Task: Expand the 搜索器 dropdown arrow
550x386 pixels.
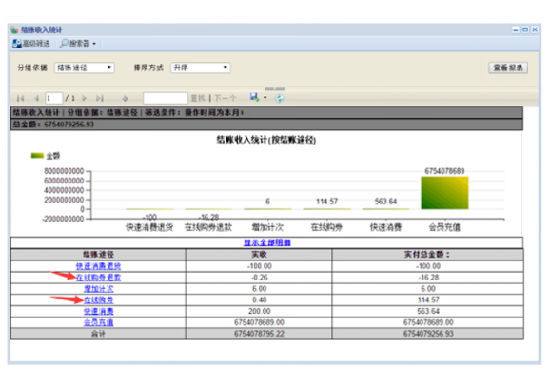Action: pos(94,44)
